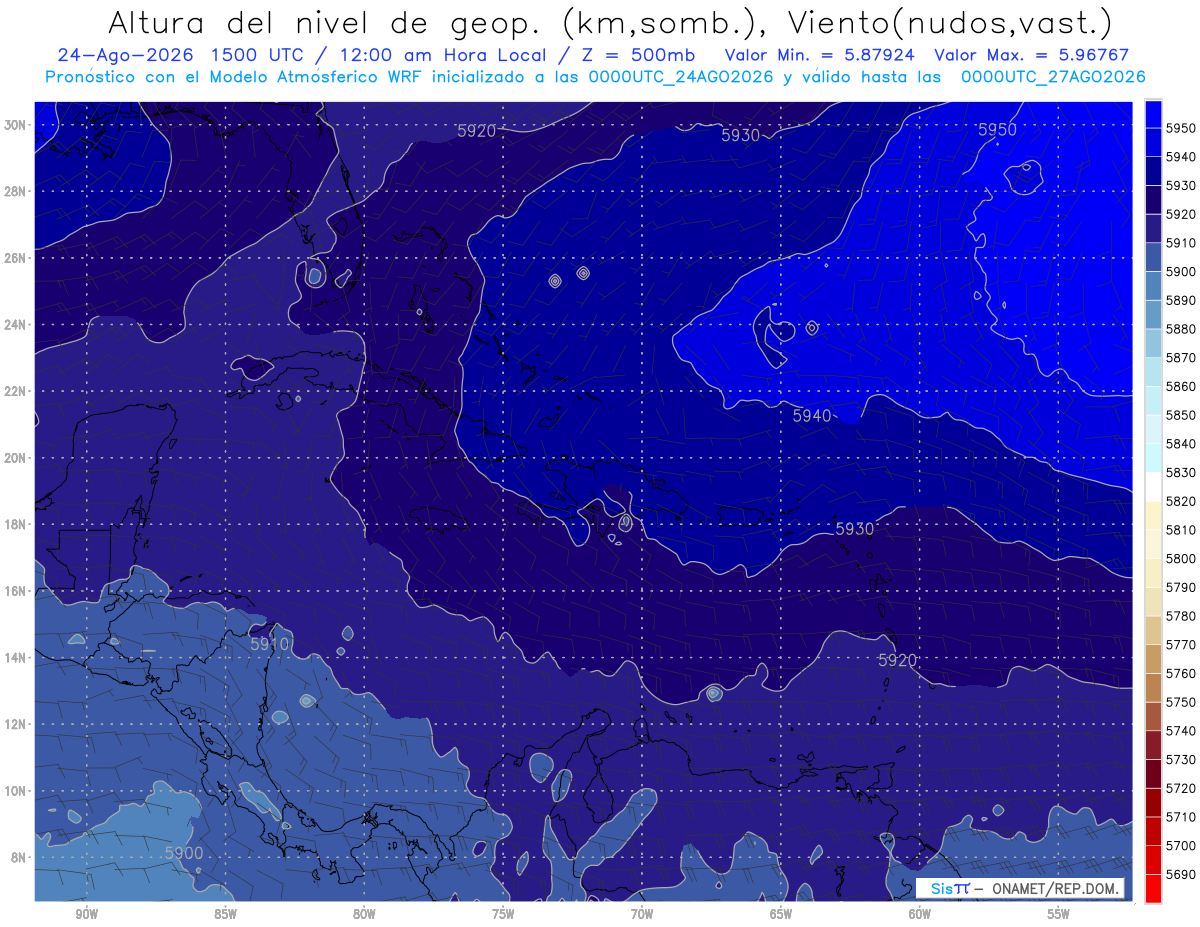1200x927 pixels.
Task: Click the 12N latitude axis label
Action: 14,724
